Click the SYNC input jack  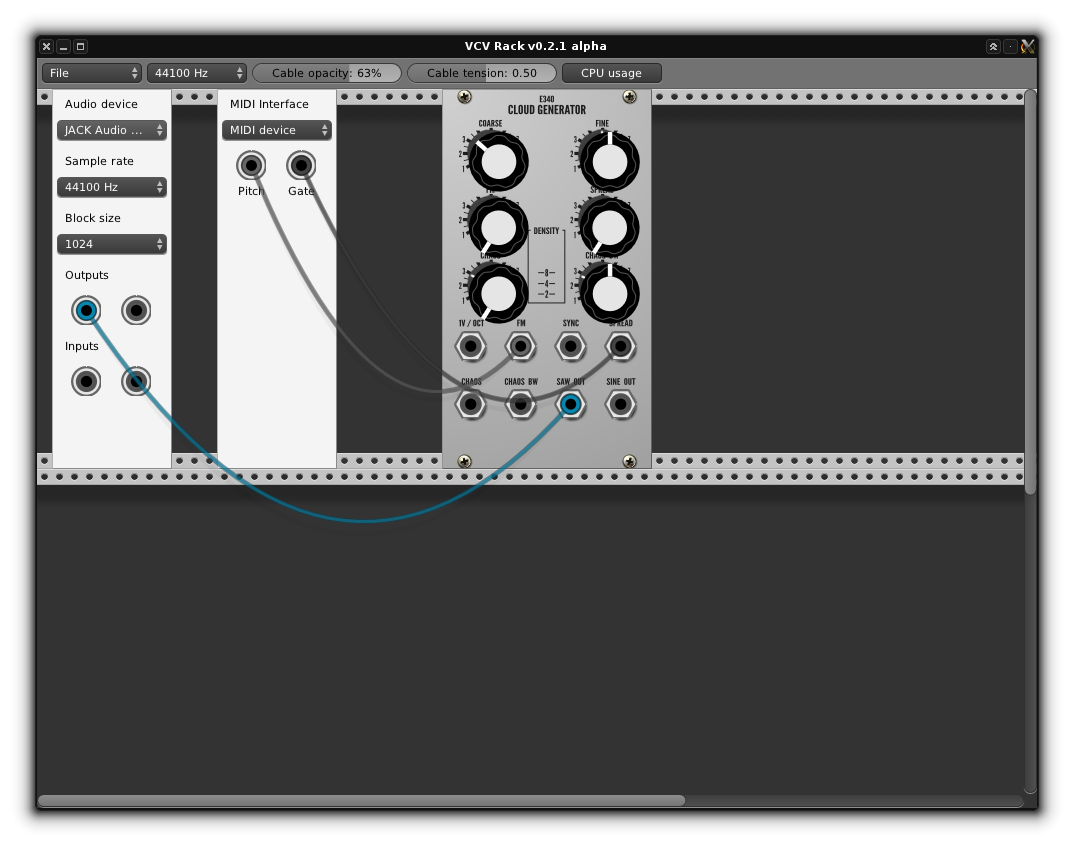pos(571,347)
